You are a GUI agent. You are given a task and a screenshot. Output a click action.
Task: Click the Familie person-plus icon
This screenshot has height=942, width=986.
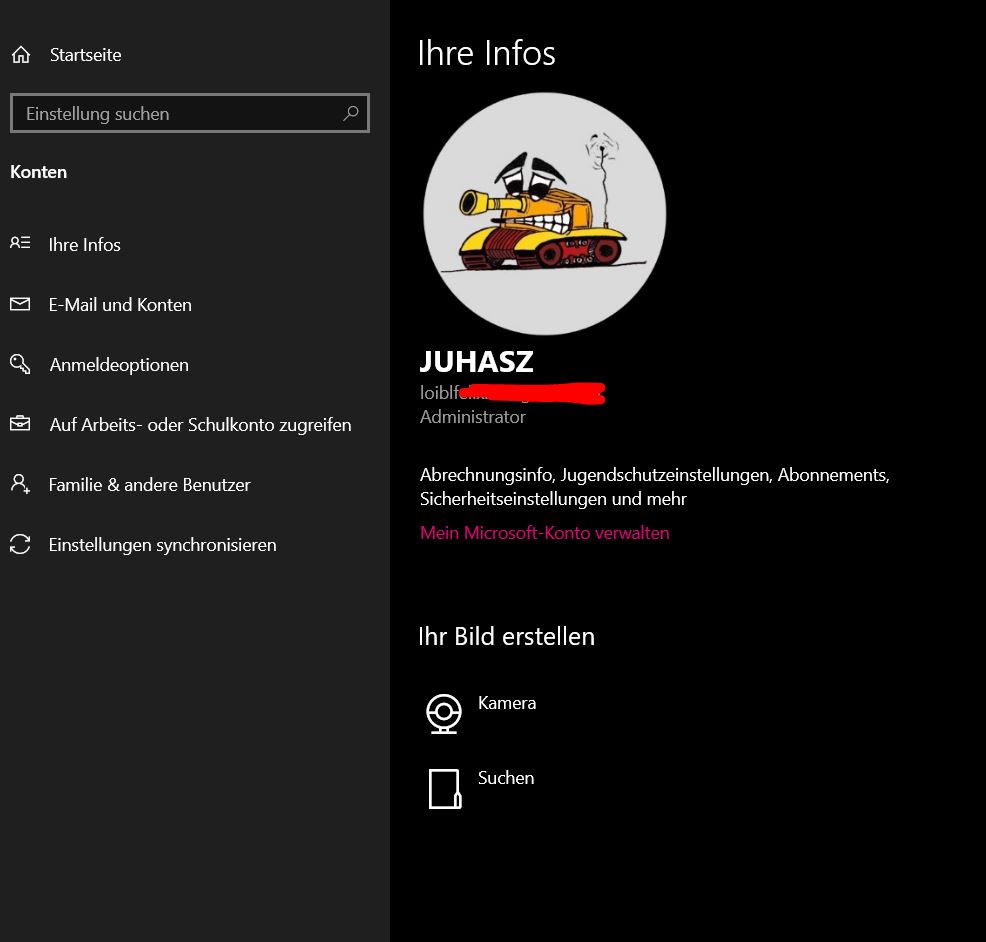click(20, 484)
